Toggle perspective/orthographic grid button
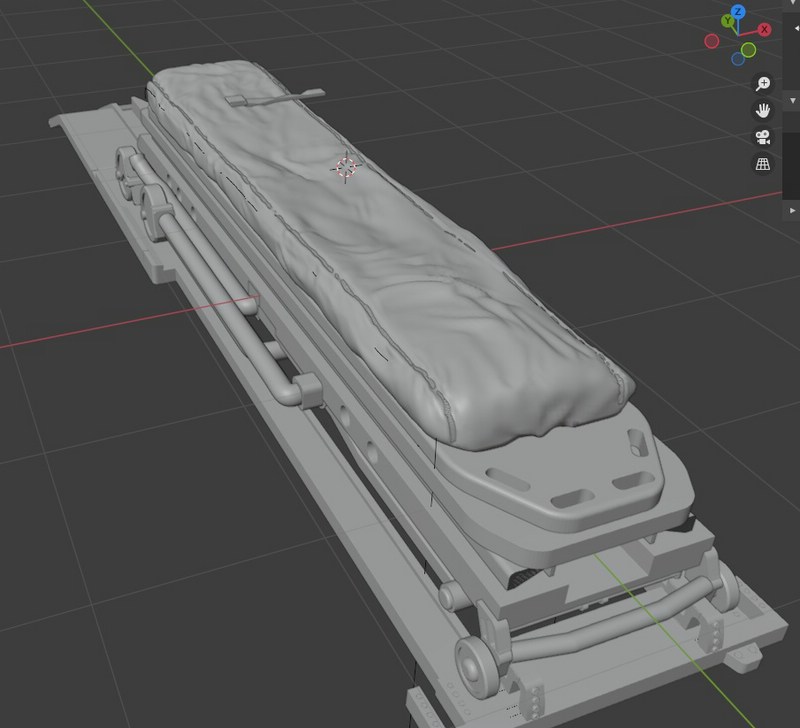800x728 pixels. pyautogui.click(x=763, y=164)
